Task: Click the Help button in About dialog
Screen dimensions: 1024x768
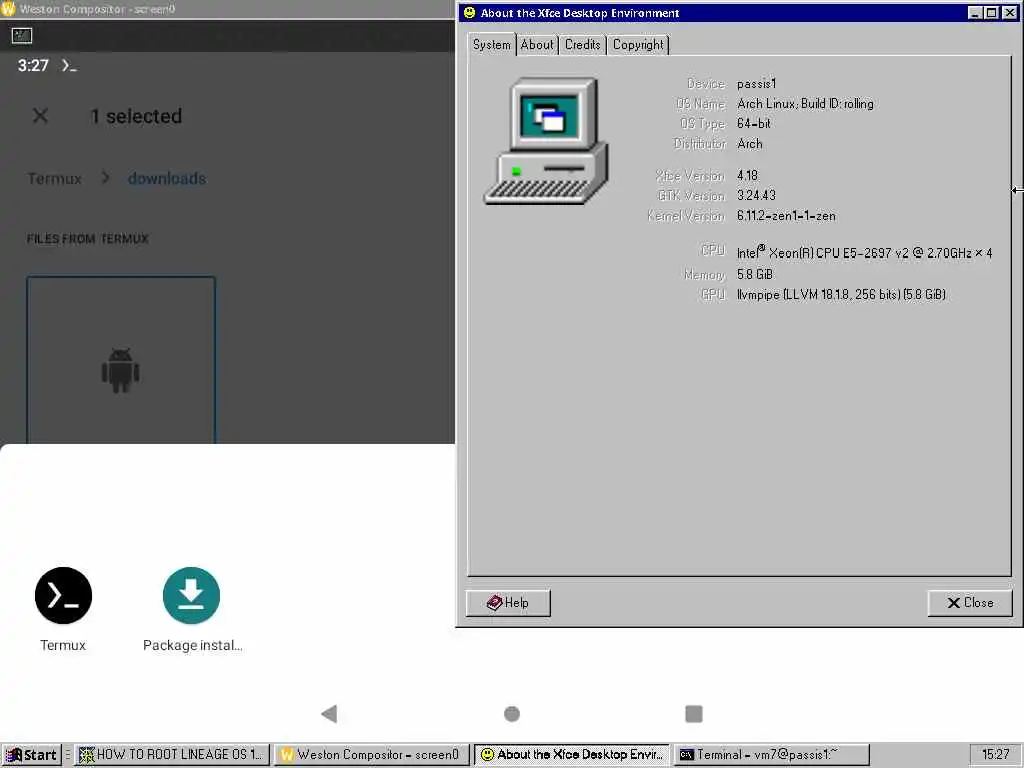Action: pos(508,603)
